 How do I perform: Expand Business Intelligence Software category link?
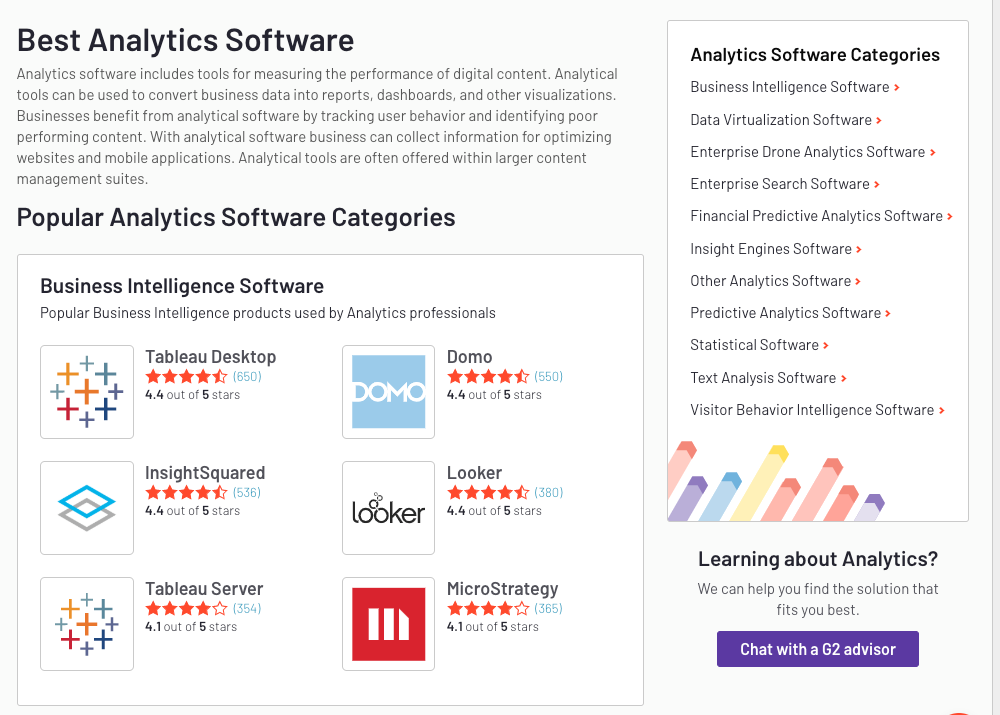[x=795, y=87]
